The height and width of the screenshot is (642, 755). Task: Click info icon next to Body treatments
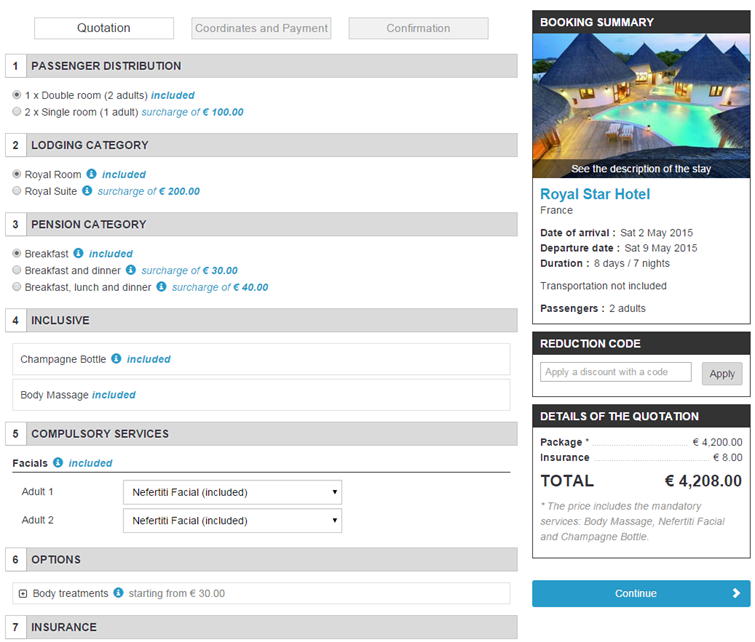[118, 593]
